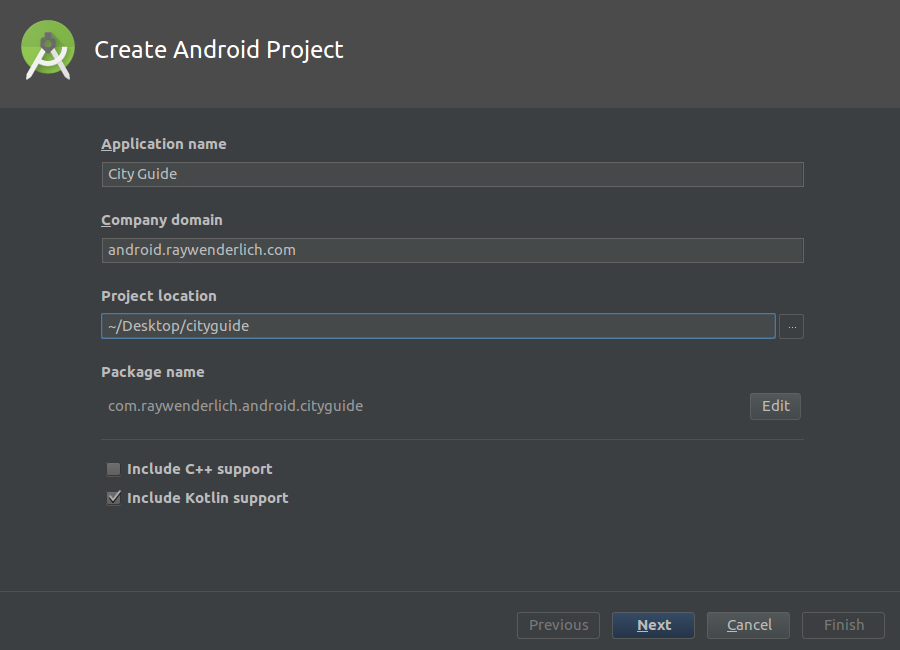Screen dimensions: 900x650
Task: Click the disabled Finish button
Action: click(843, 625)
